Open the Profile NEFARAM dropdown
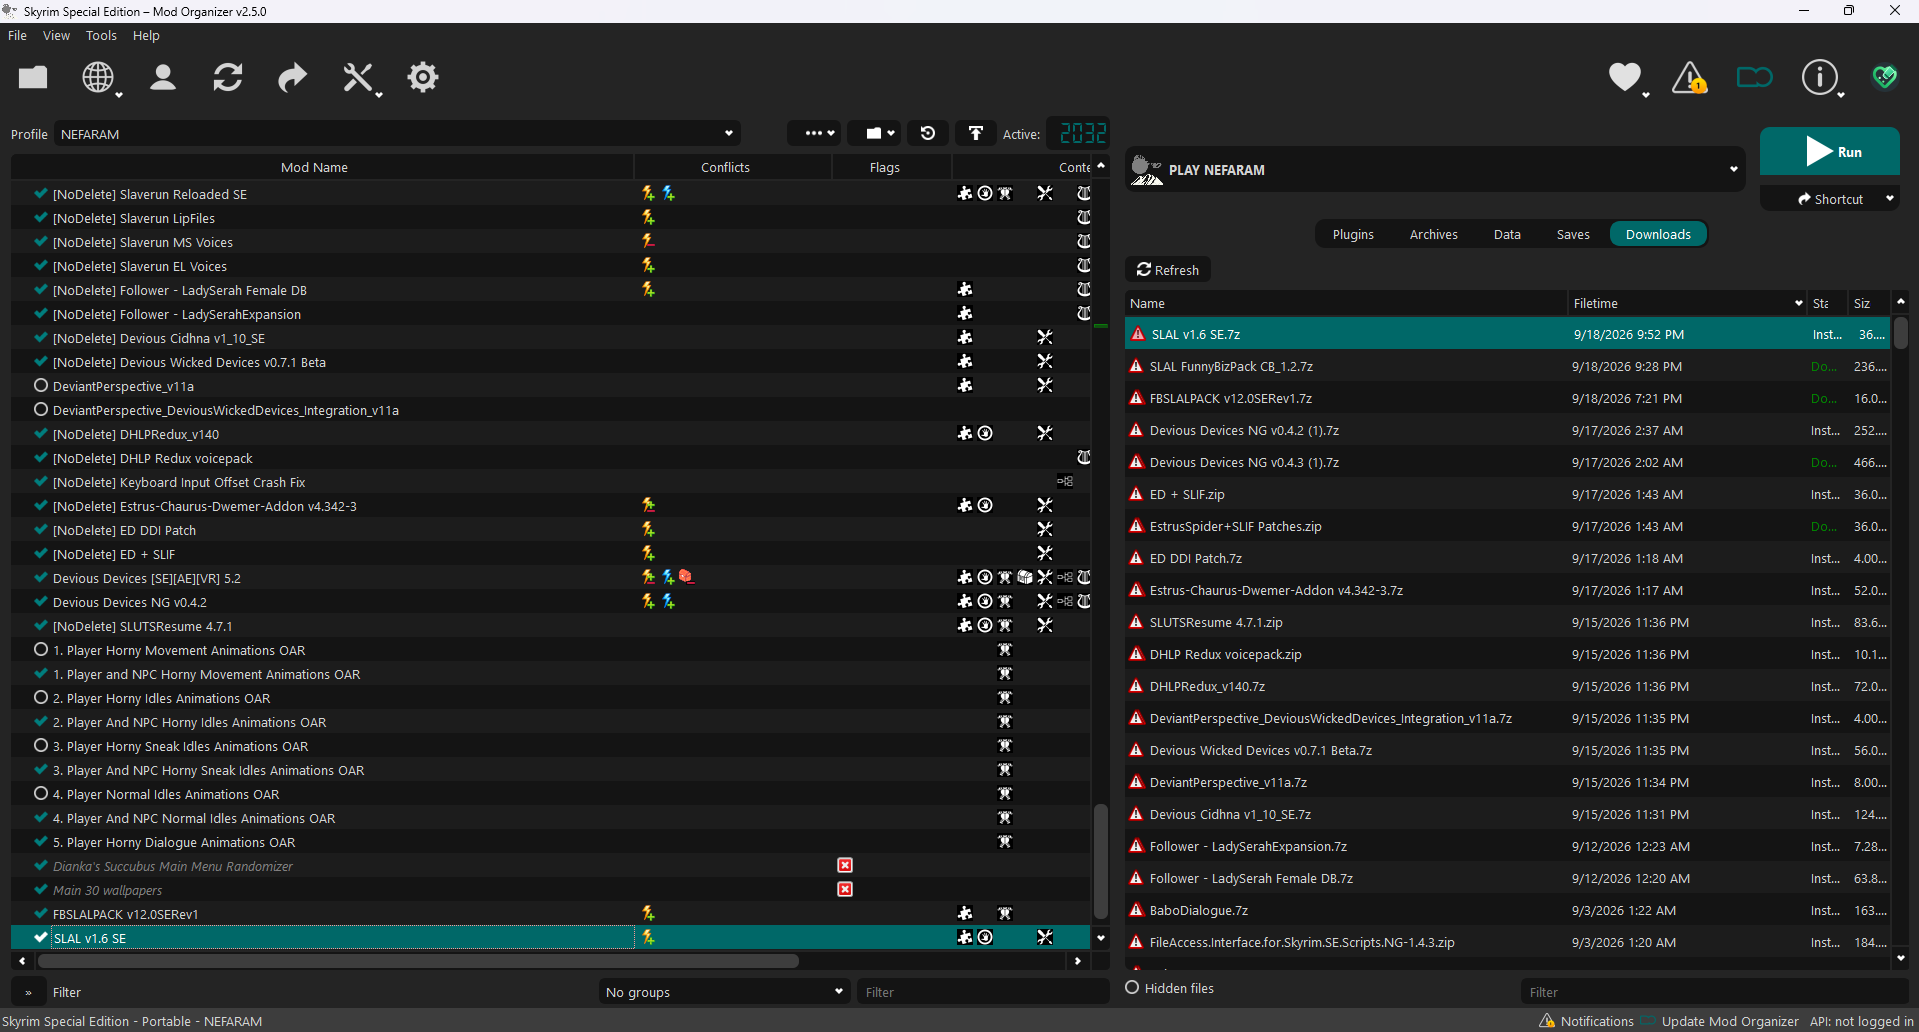Viewport: 1919px width, 1032px height. pyautogui.click(x=398, y=134)
